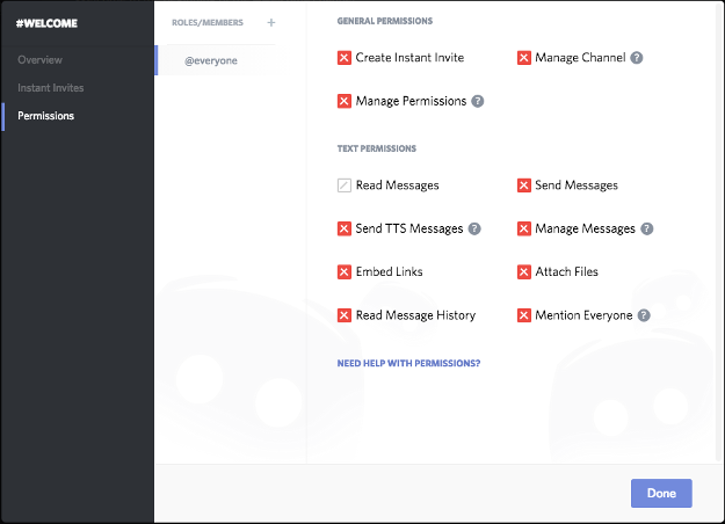Toggle Send Messages permission checkbox
The height and width of the screenshot is (524, 725).
524,185
